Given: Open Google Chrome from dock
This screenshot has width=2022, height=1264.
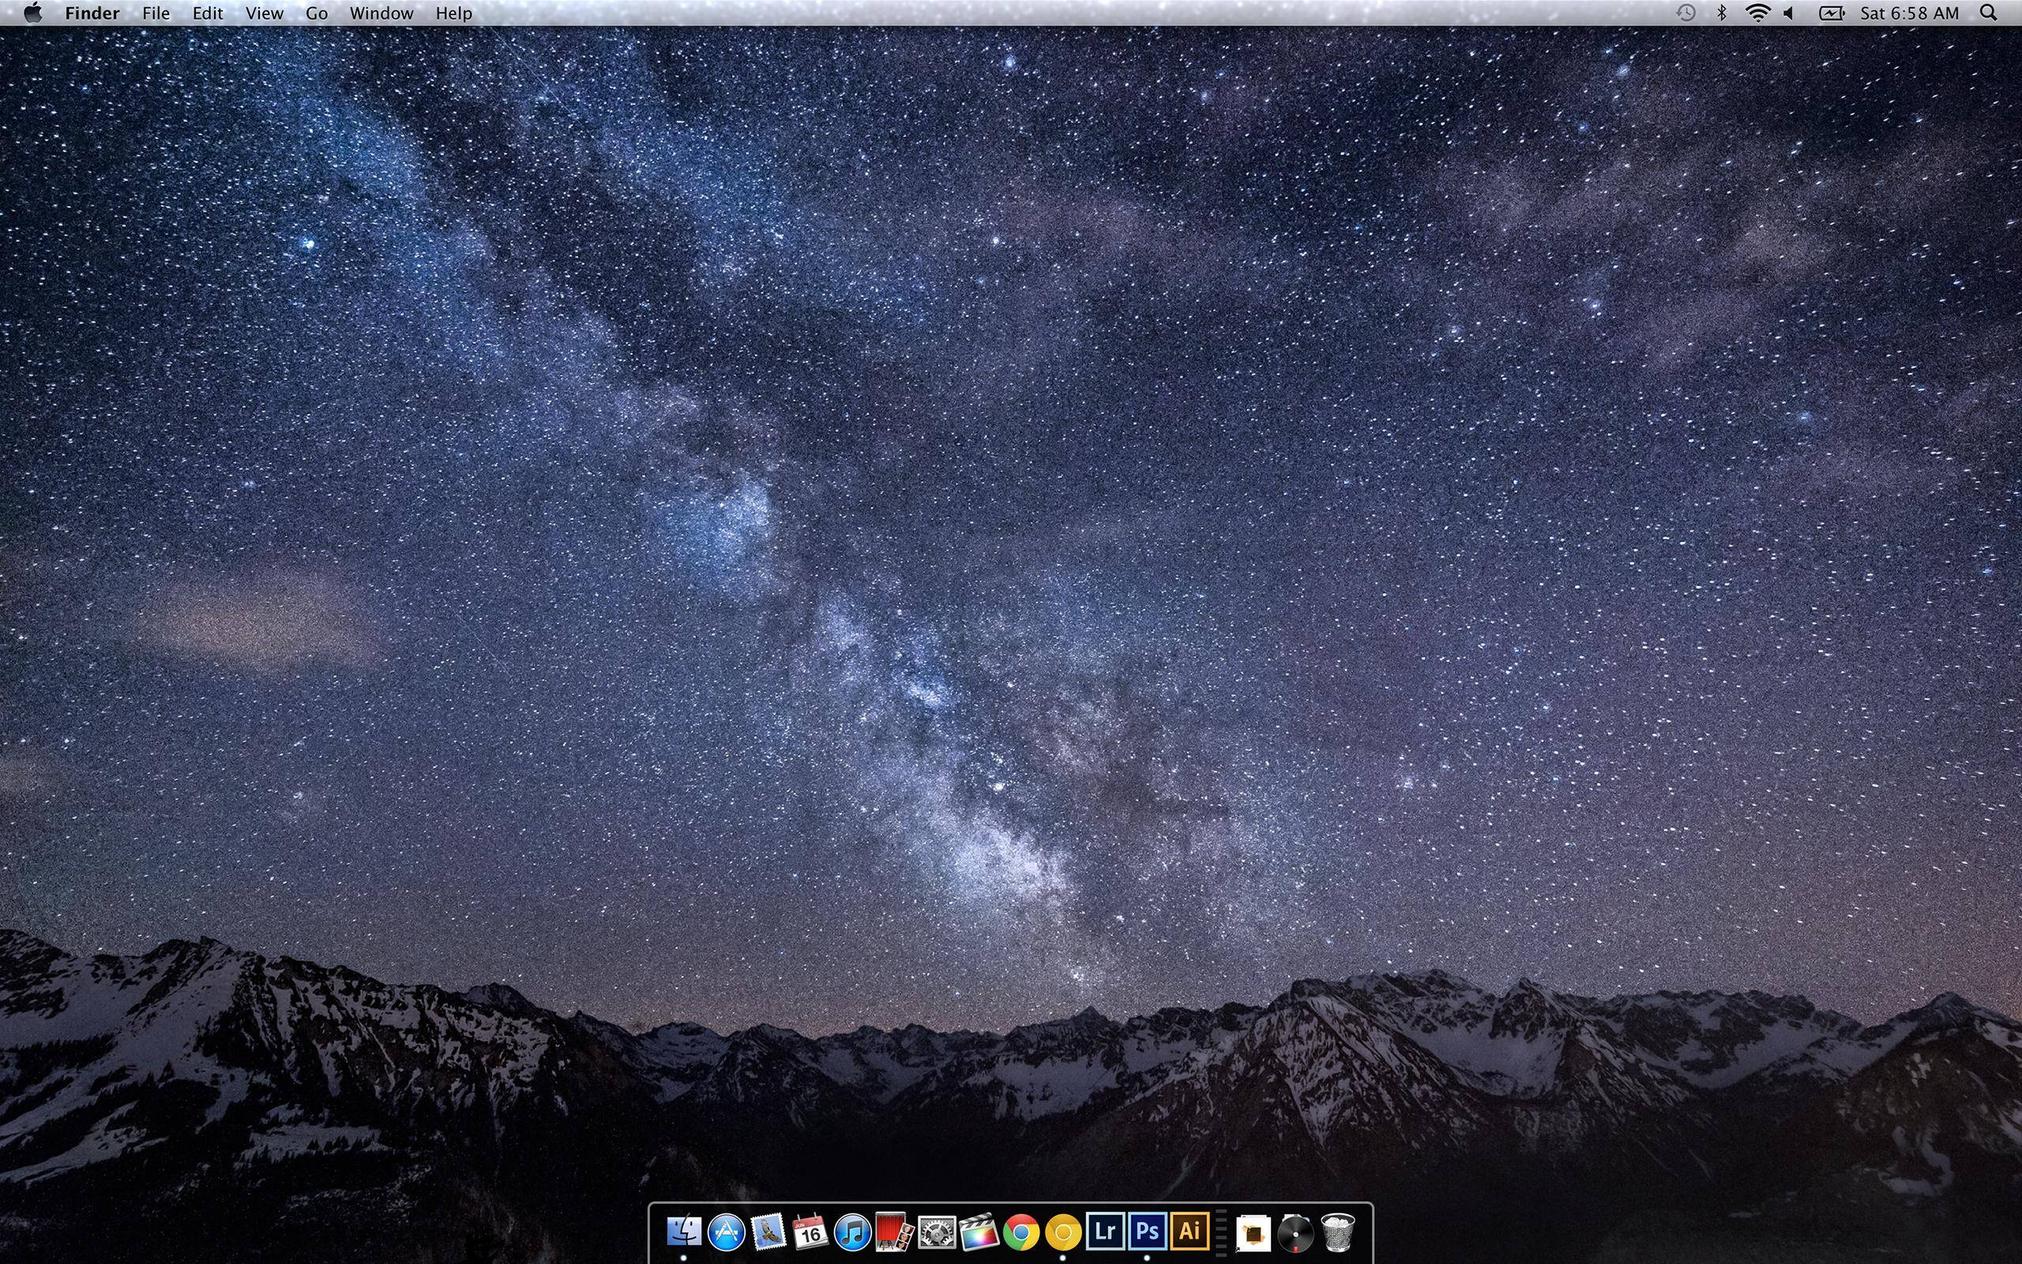Looking at the screenshot, I should pyautogui.click(x=1021, y=1232).
